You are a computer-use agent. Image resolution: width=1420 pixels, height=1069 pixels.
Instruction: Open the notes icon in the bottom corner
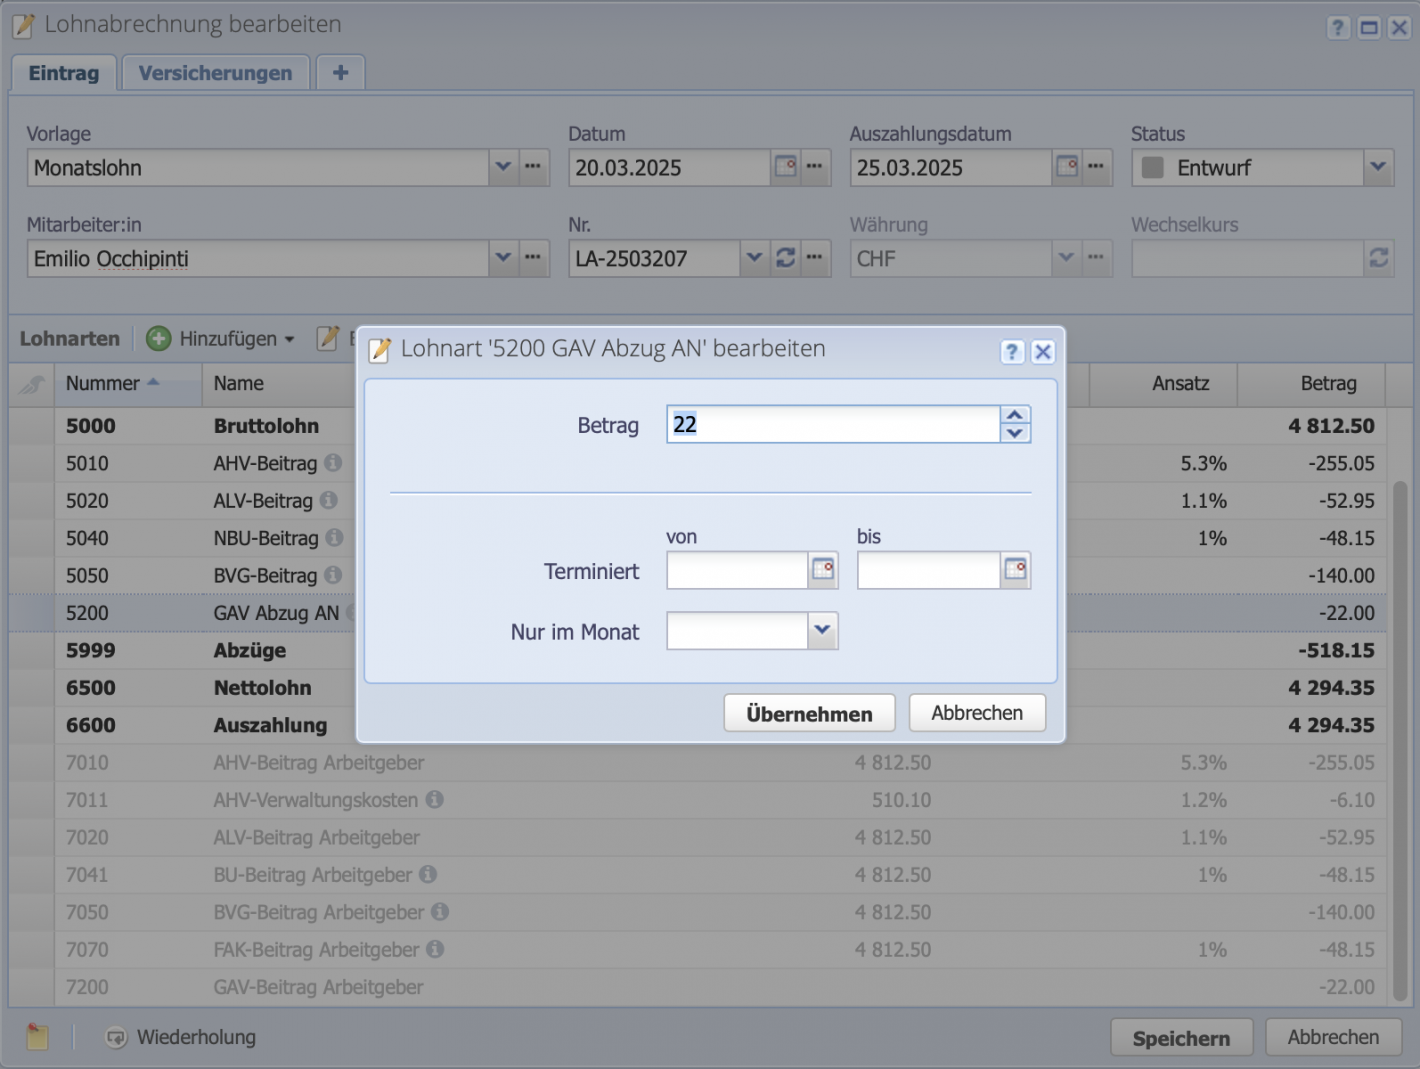point(37,1037)
